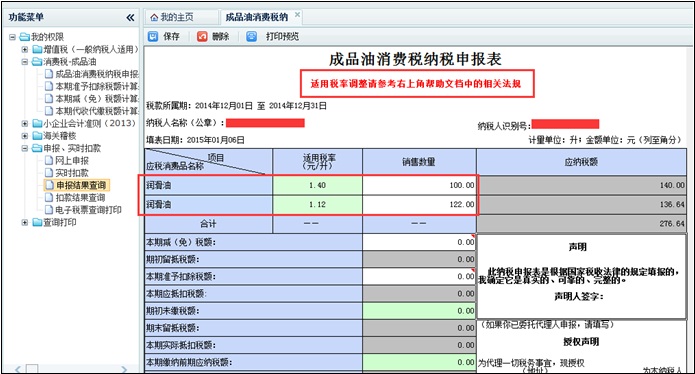Collapse the 功能菜单 sidebar with double-arrow
The image size is (695, 374).
(x=130, y=18)
